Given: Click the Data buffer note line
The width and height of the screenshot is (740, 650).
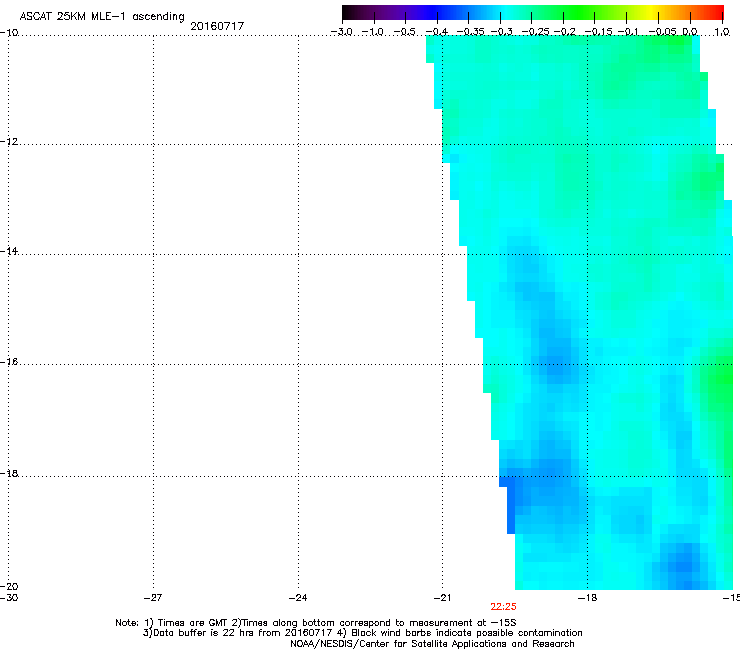Looking at the screenshot, I should (x=362, y=633).
